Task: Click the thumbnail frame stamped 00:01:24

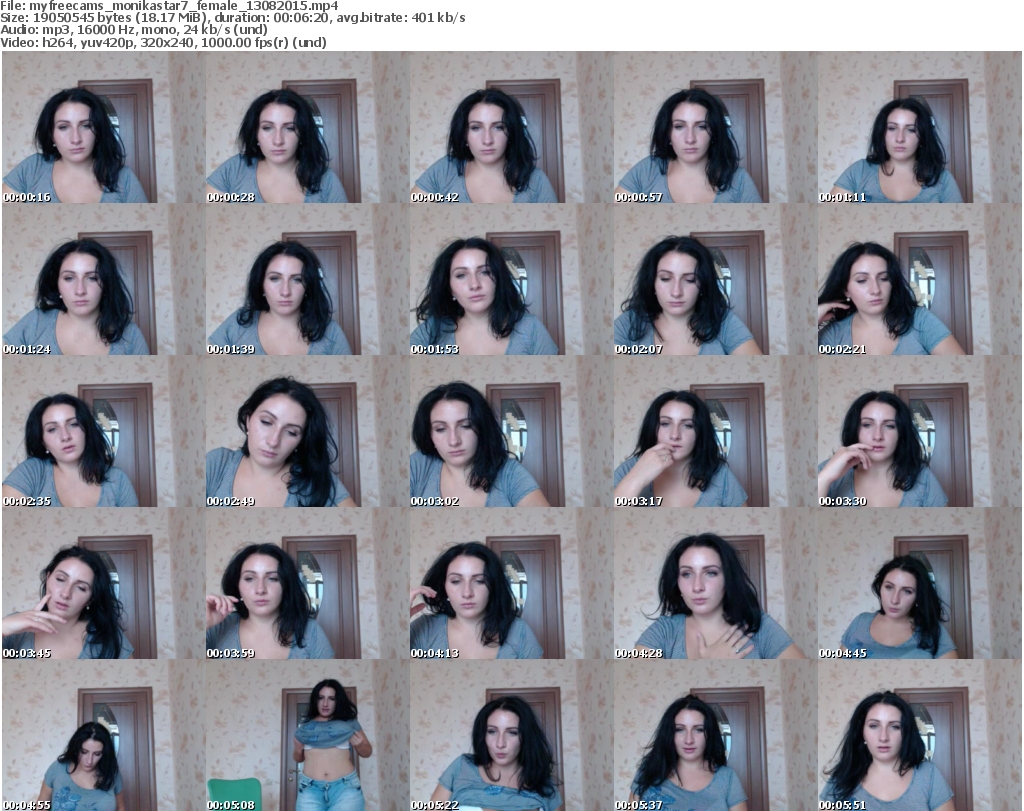Action: point(104,279)
